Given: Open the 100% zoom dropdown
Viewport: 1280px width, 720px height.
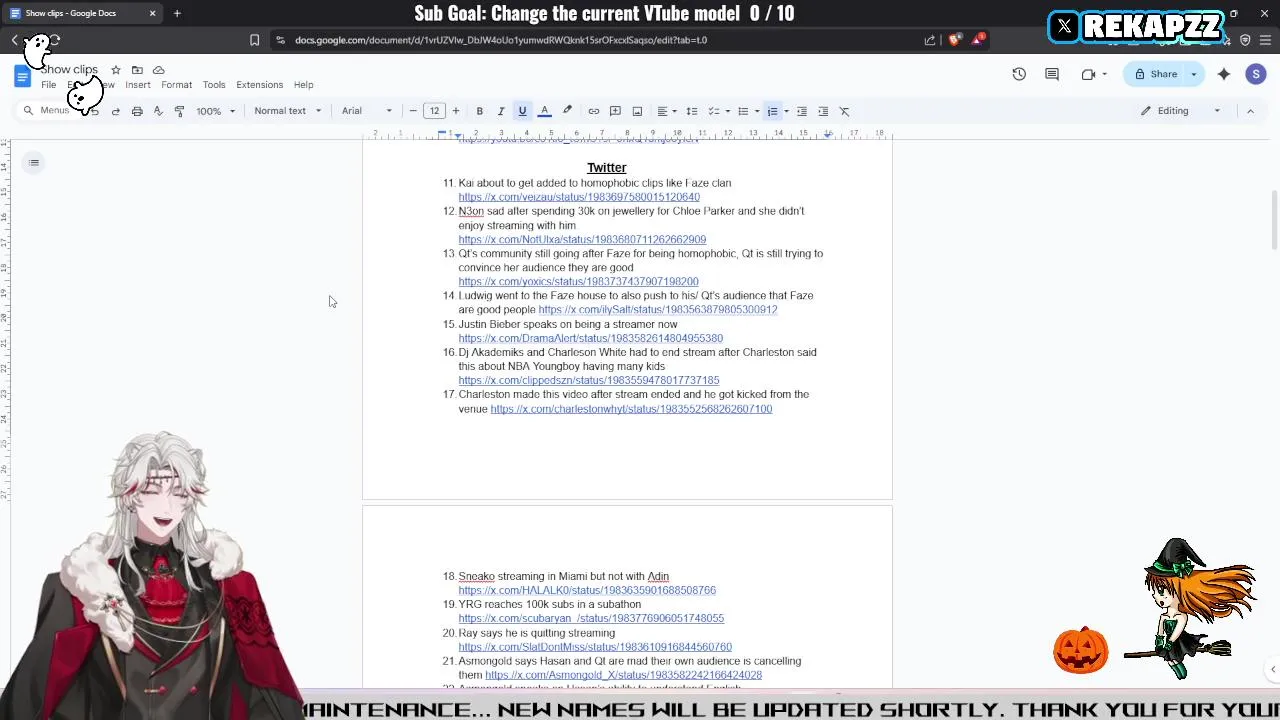Looking at the screenshot, I should tap(215, 111).
